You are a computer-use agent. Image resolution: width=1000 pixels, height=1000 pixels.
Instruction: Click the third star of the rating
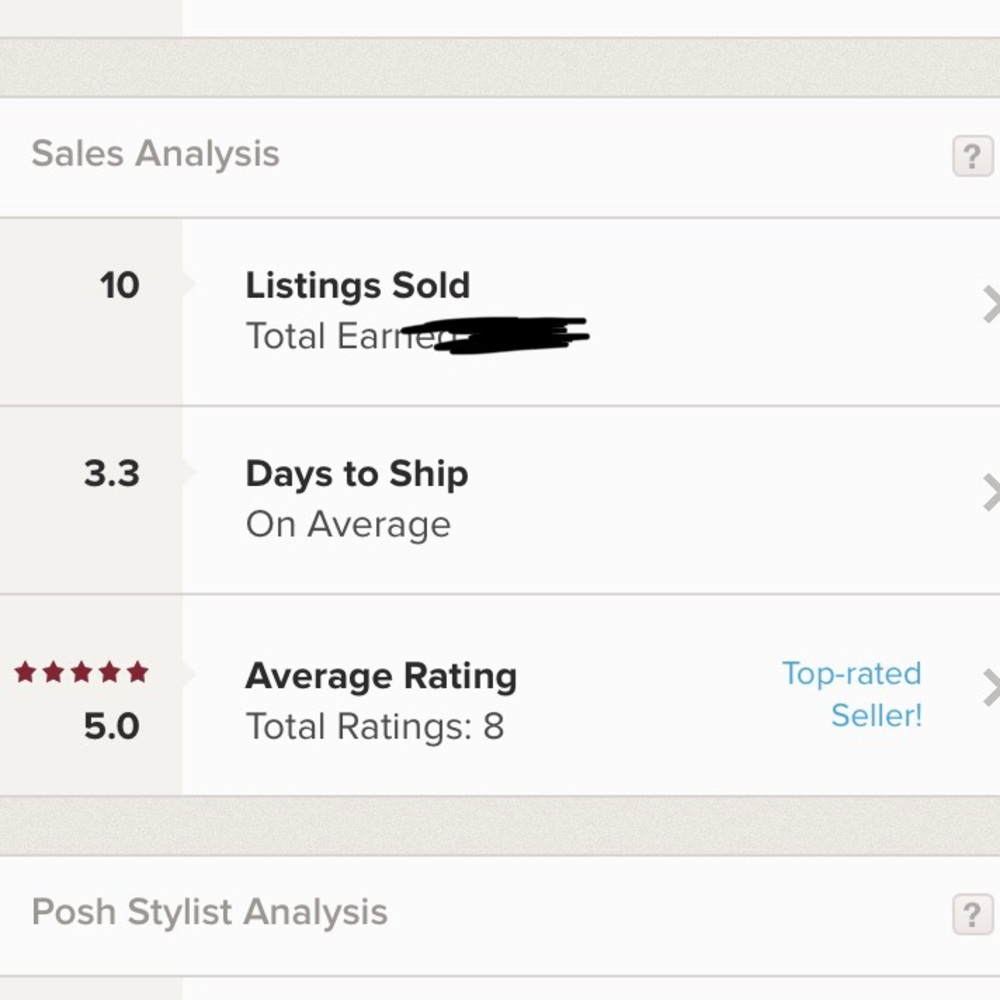pos(81,672)
